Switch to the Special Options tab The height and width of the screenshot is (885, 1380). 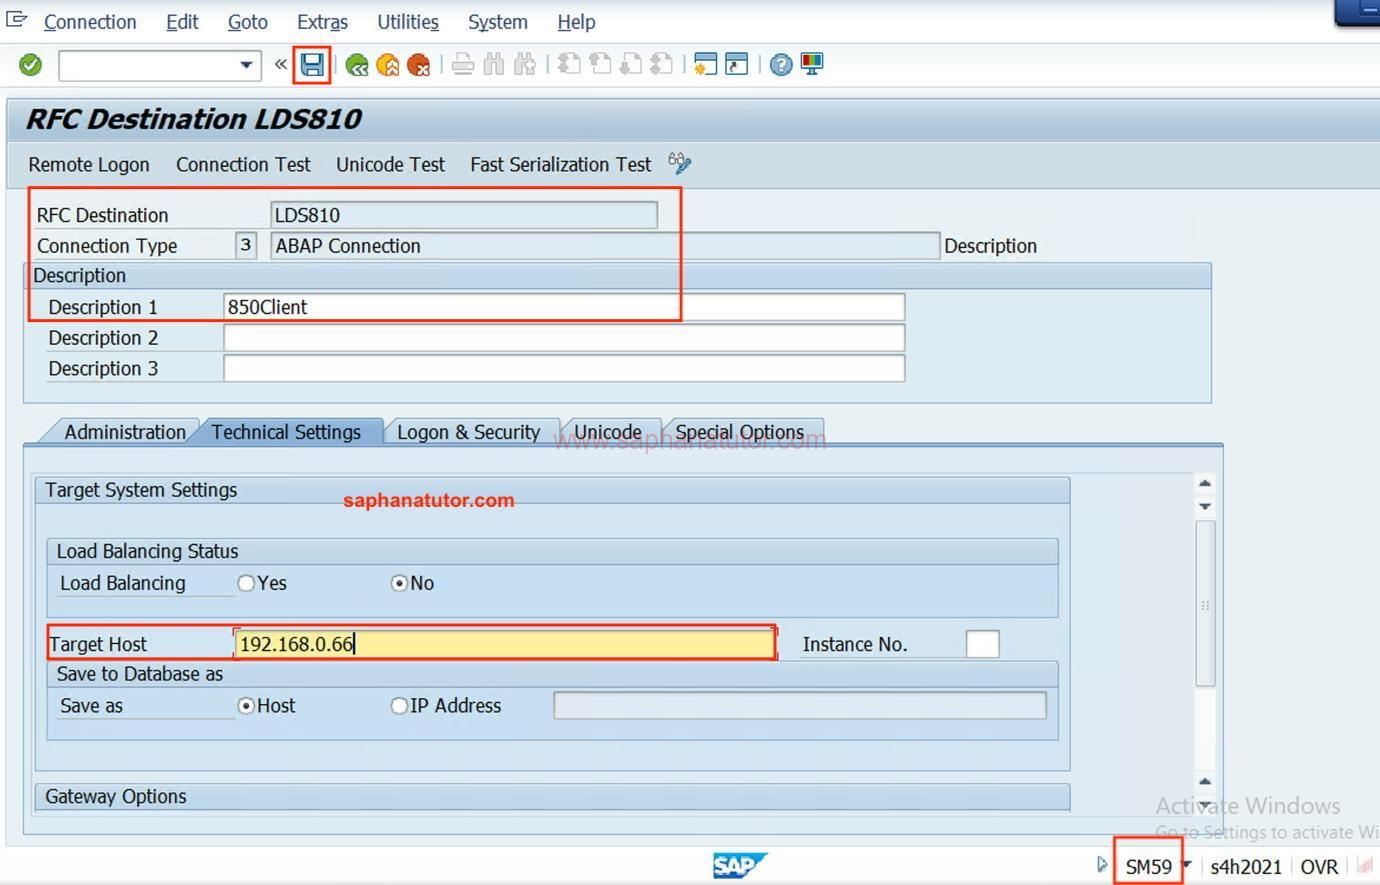[x=739, y=432]
